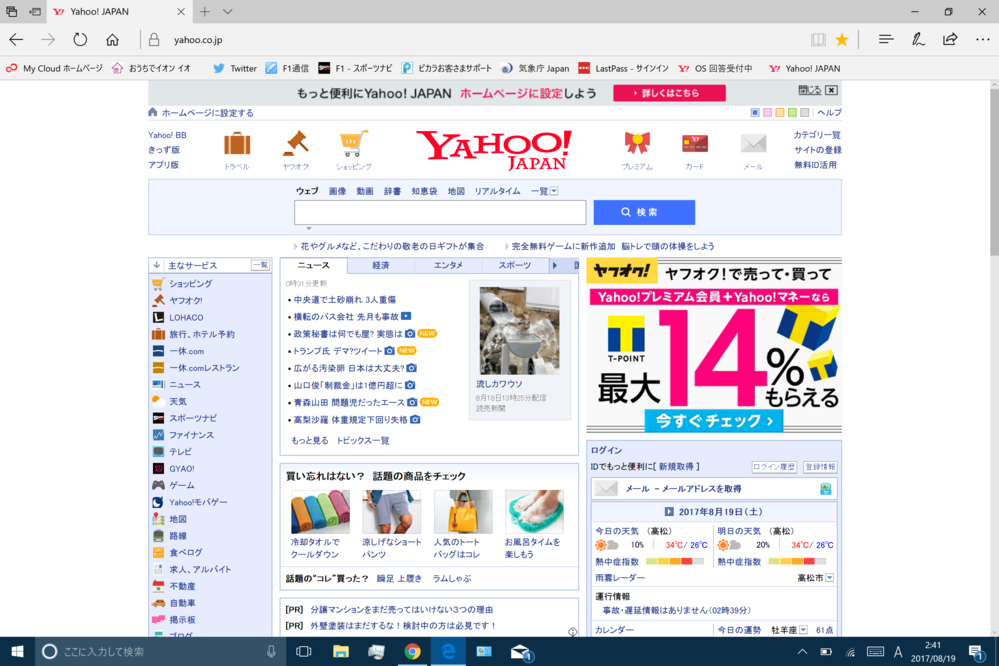Viewport: 999px width, 666px height.
Task: Click the ホームページに設定する link
Action: coord(207,113)
